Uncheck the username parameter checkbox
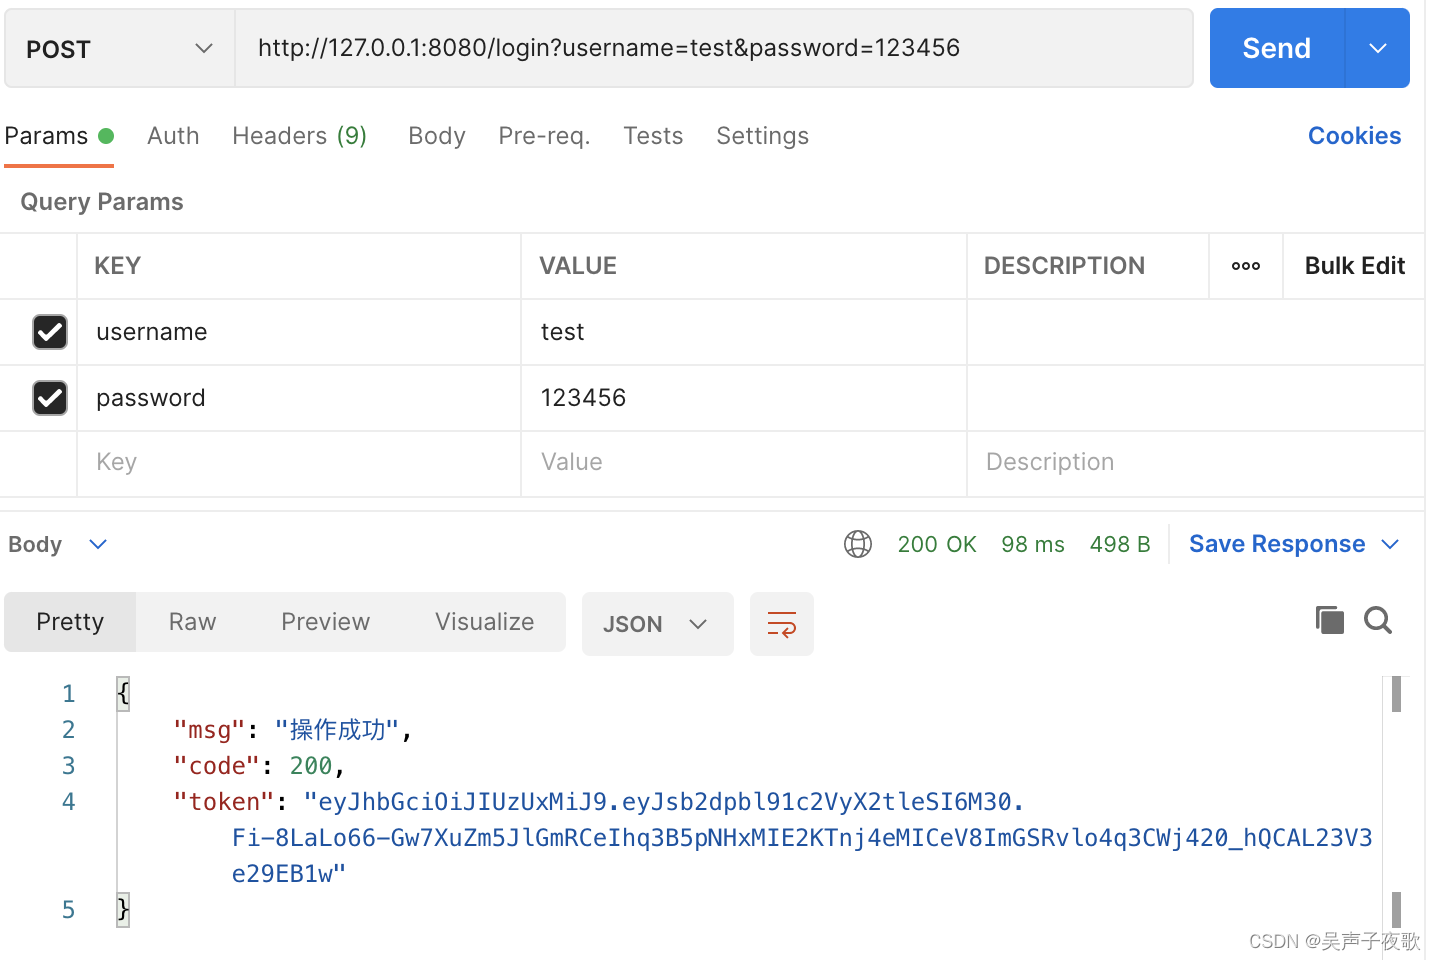Screen dimensions: 1436x960 (50, 332)
